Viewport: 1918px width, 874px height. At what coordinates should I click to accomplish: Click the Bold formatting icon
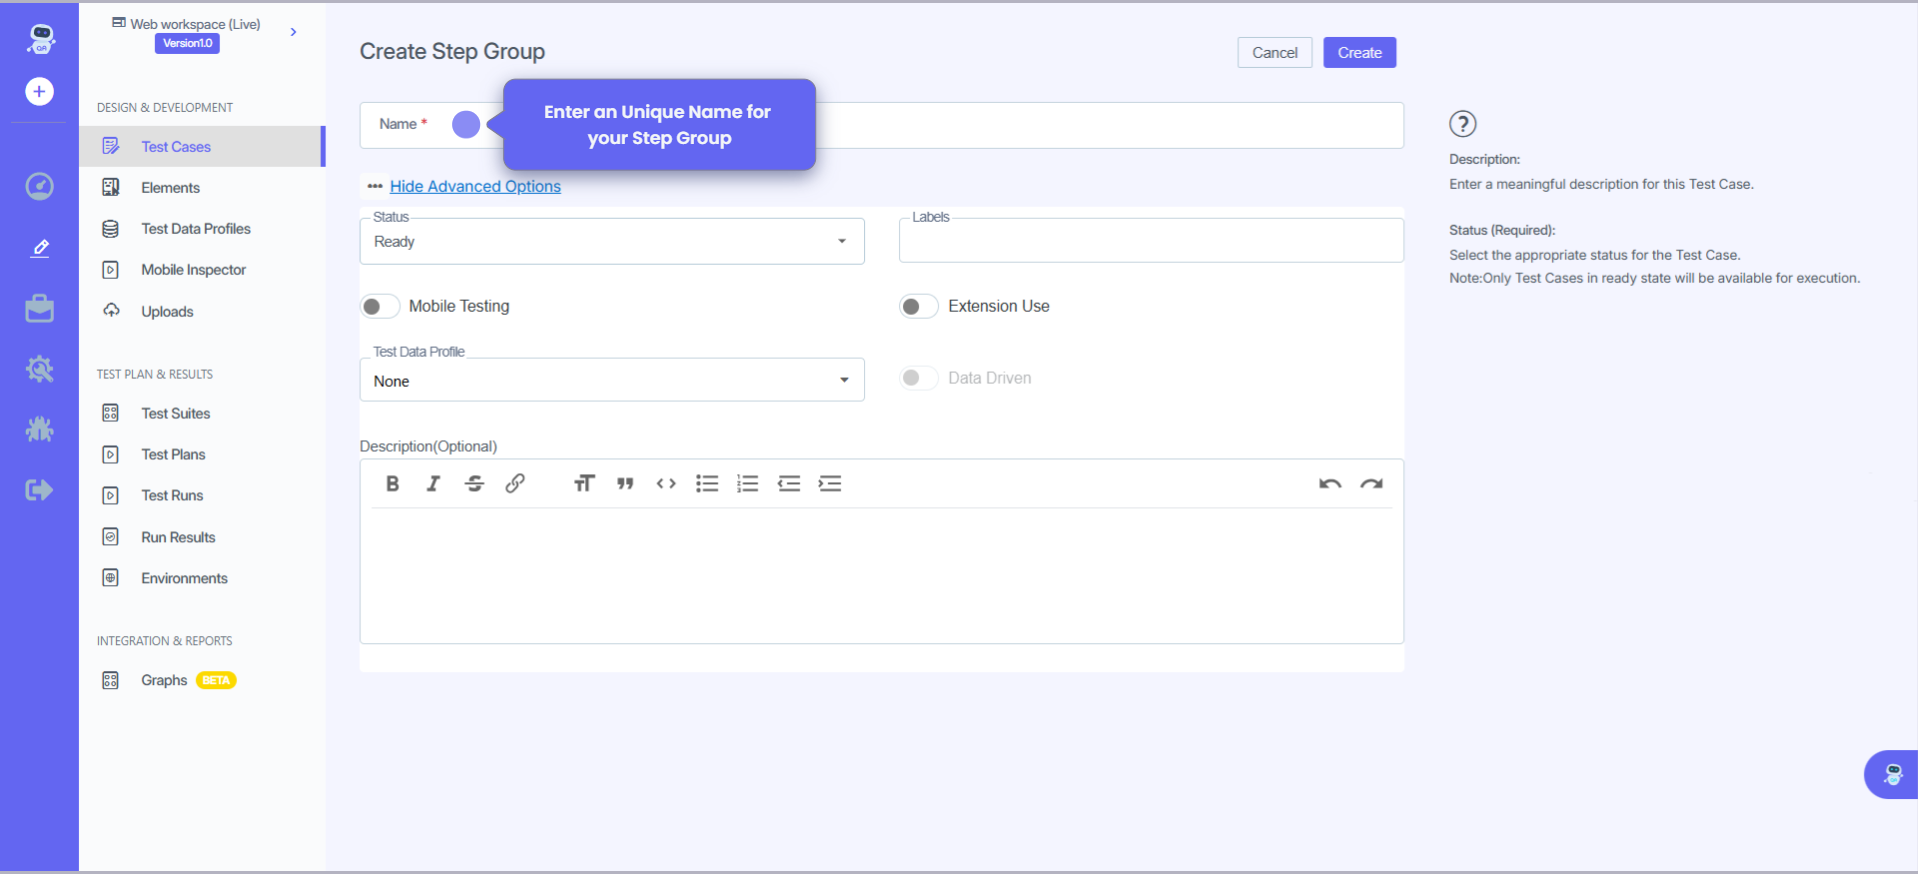[x=392, y=484]
